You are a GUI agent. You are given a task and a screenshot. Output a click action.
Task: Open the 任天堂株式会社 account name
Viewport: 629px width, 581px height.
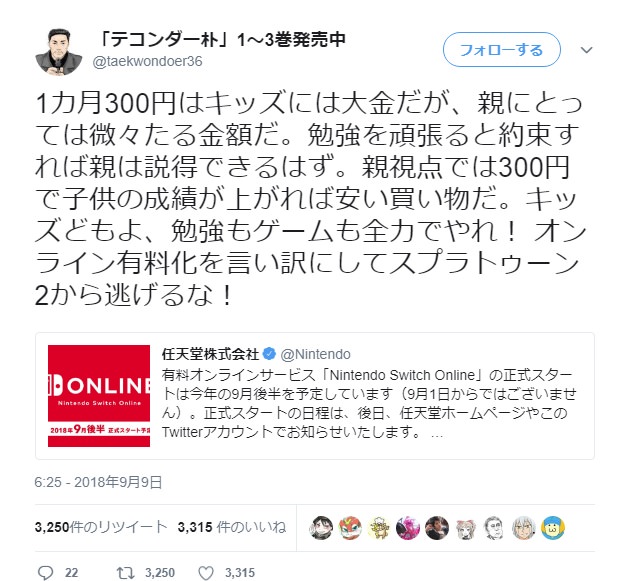point(211,354)
